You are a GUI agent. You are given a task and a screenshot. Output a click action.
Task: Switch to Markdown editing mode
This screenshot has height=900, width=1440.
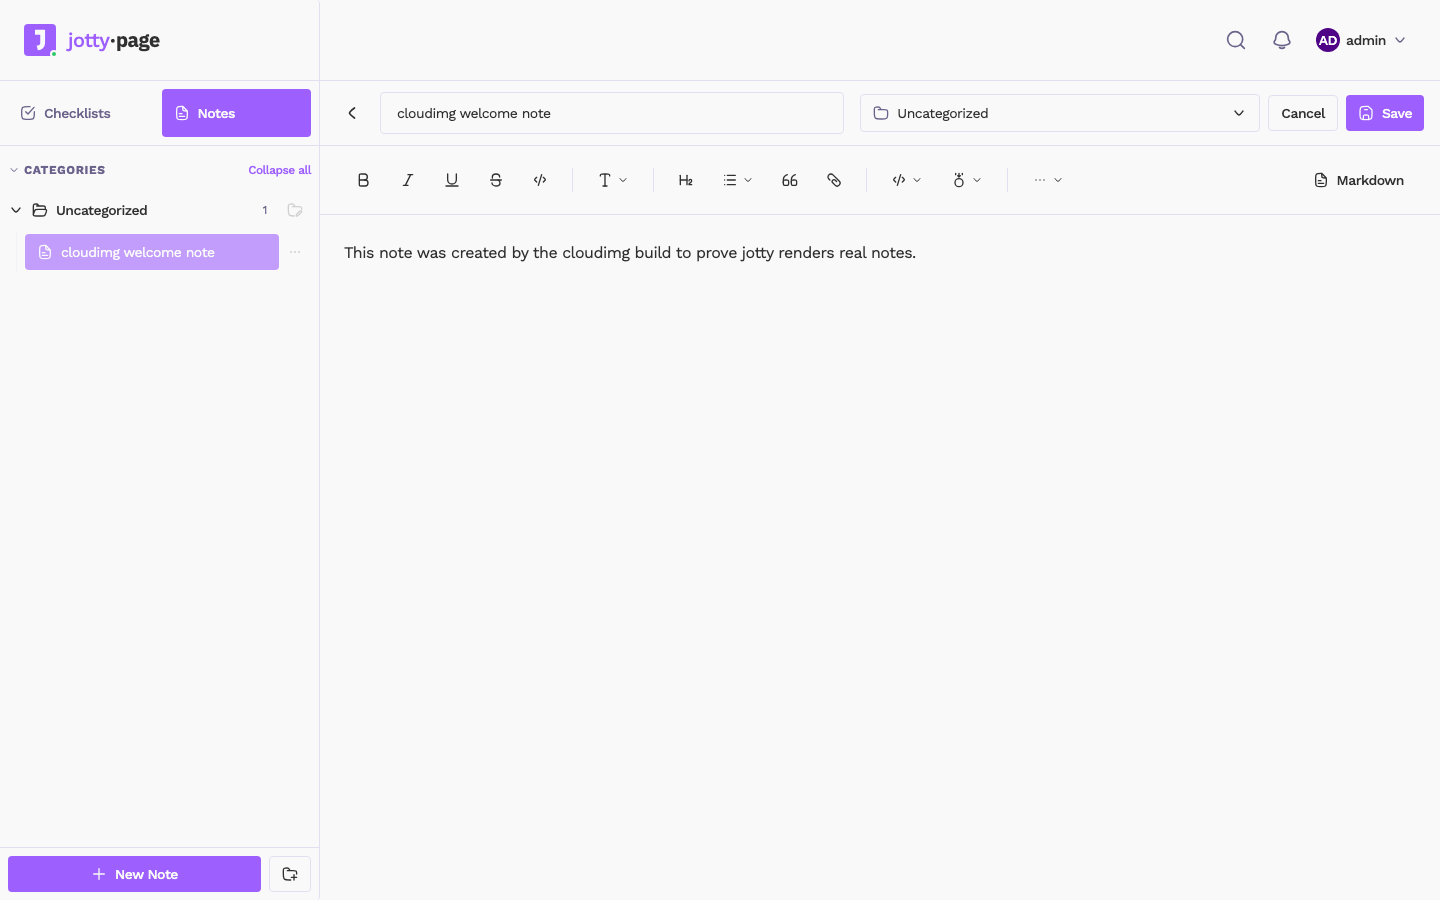pos(1359,180)
